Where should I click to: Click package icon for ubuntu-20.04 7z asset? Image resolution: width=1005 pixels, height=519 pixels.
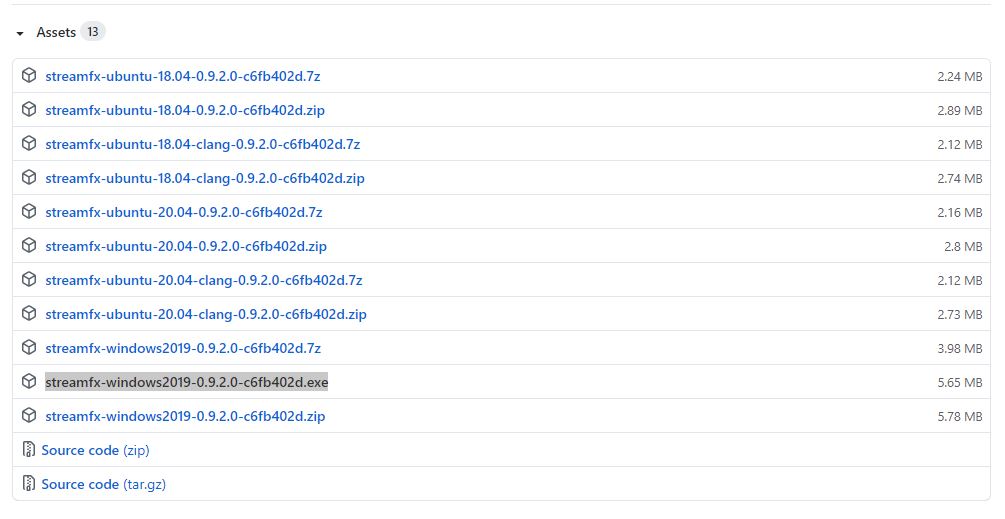pyautogui.click(x=29, y=211)
